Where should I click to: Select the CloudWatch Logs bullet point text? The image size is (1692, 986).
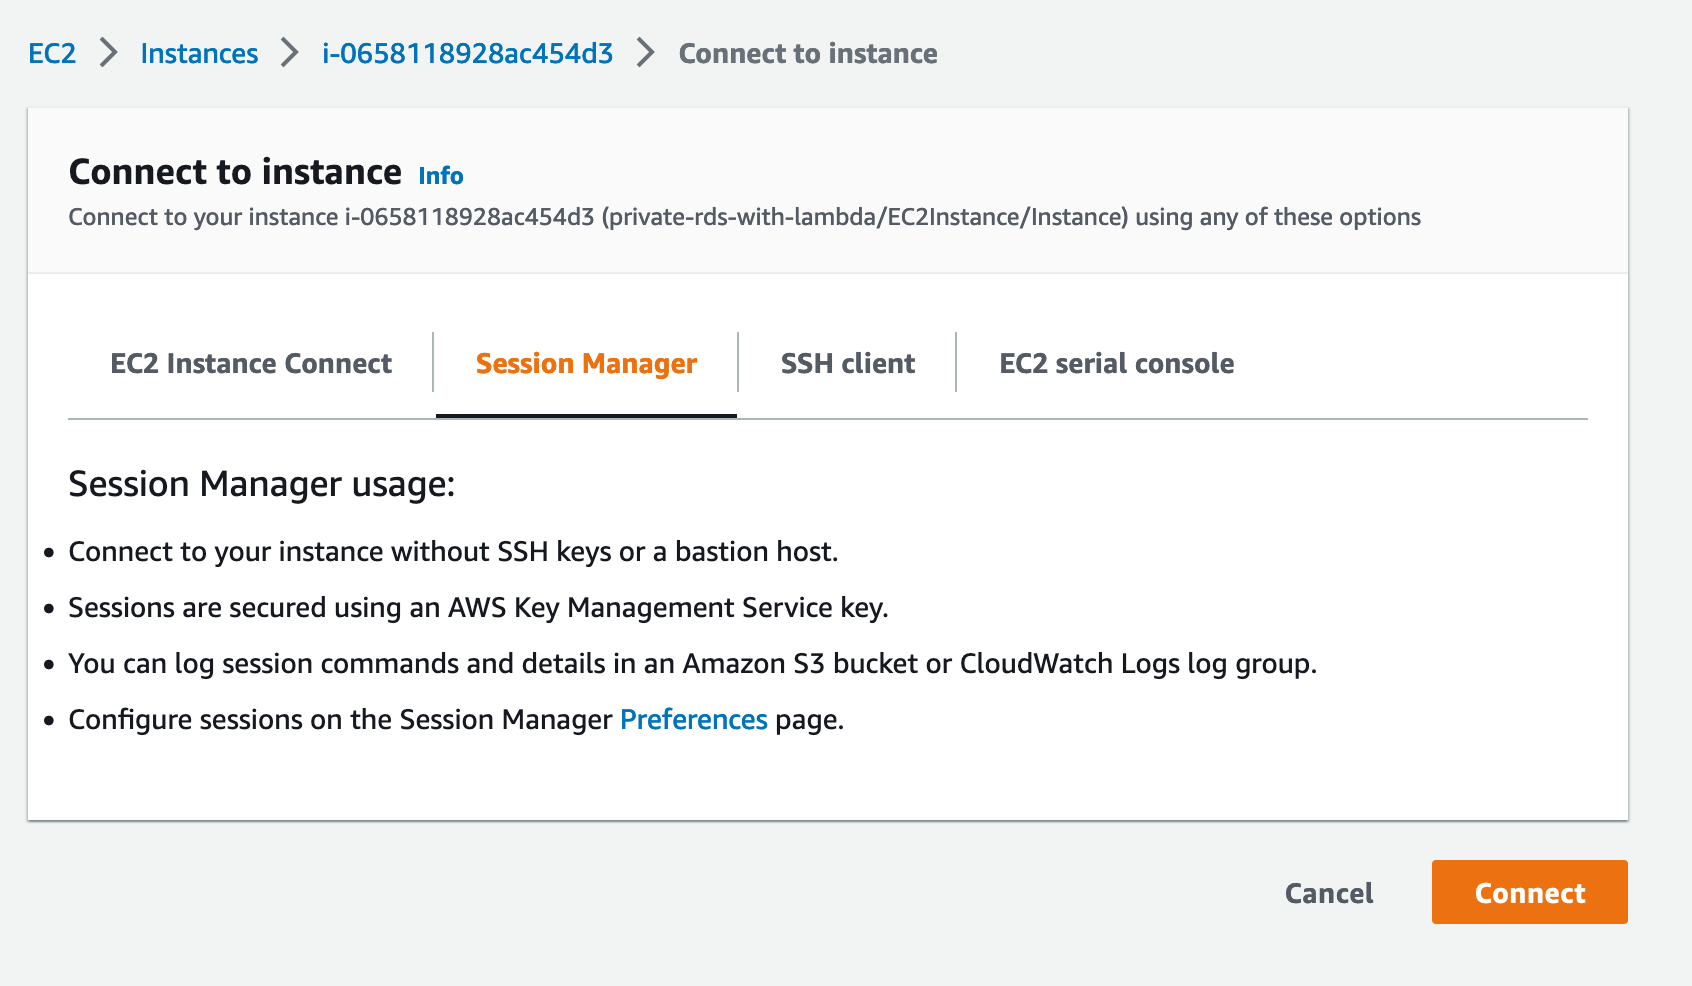[x=693, y=663]
